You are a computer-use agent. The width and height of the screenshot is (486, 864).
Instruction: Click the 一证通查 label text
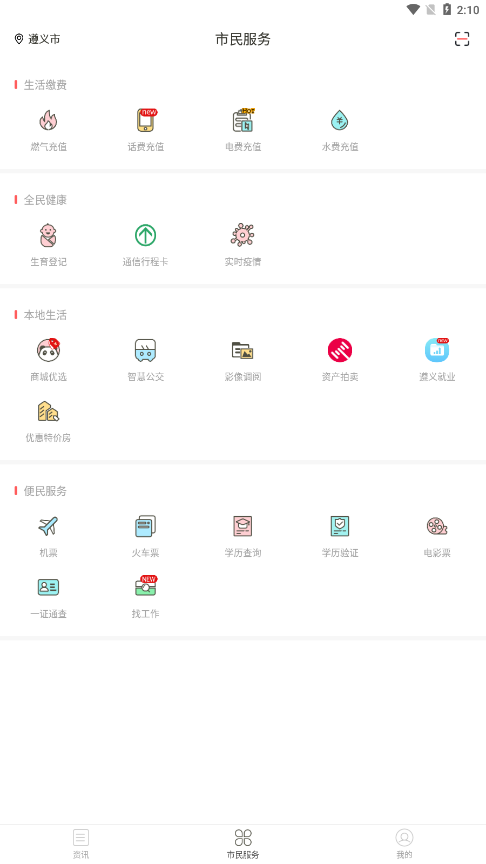click(x=48, y=614)
